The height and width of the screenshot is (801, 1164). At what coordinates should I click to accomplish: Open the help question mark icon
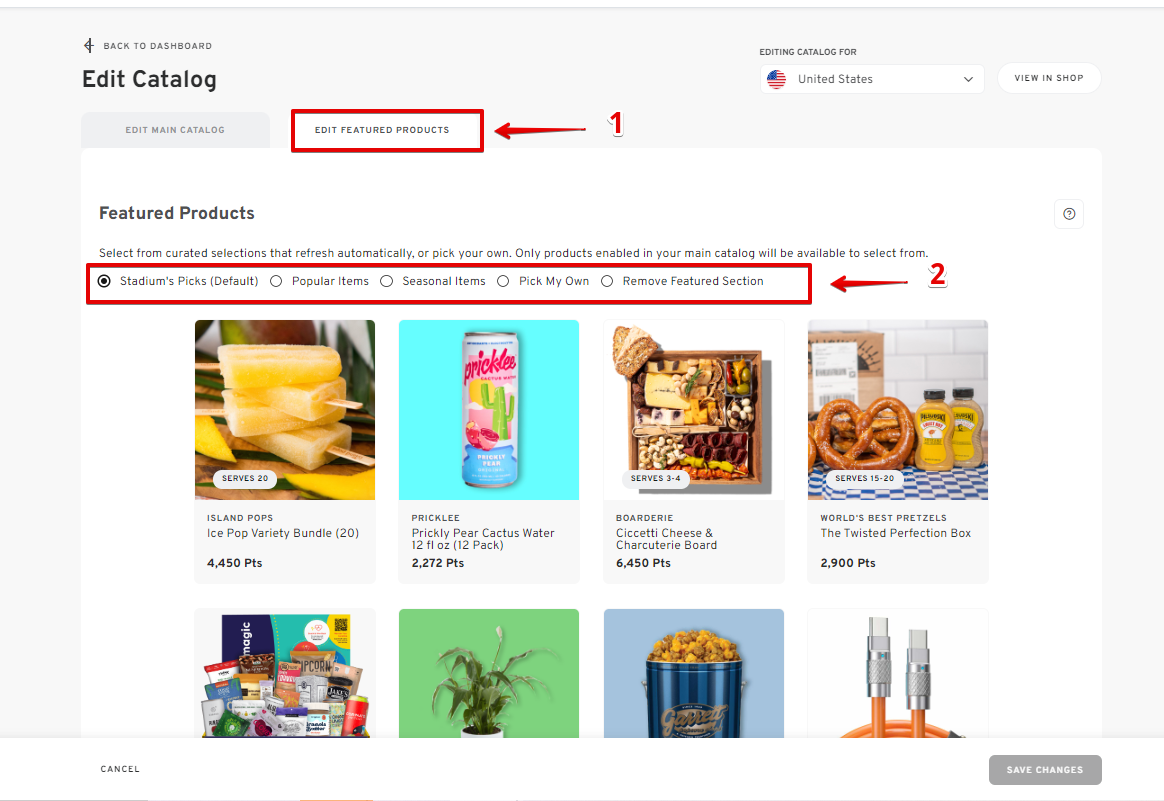[x=1069, y=214]
